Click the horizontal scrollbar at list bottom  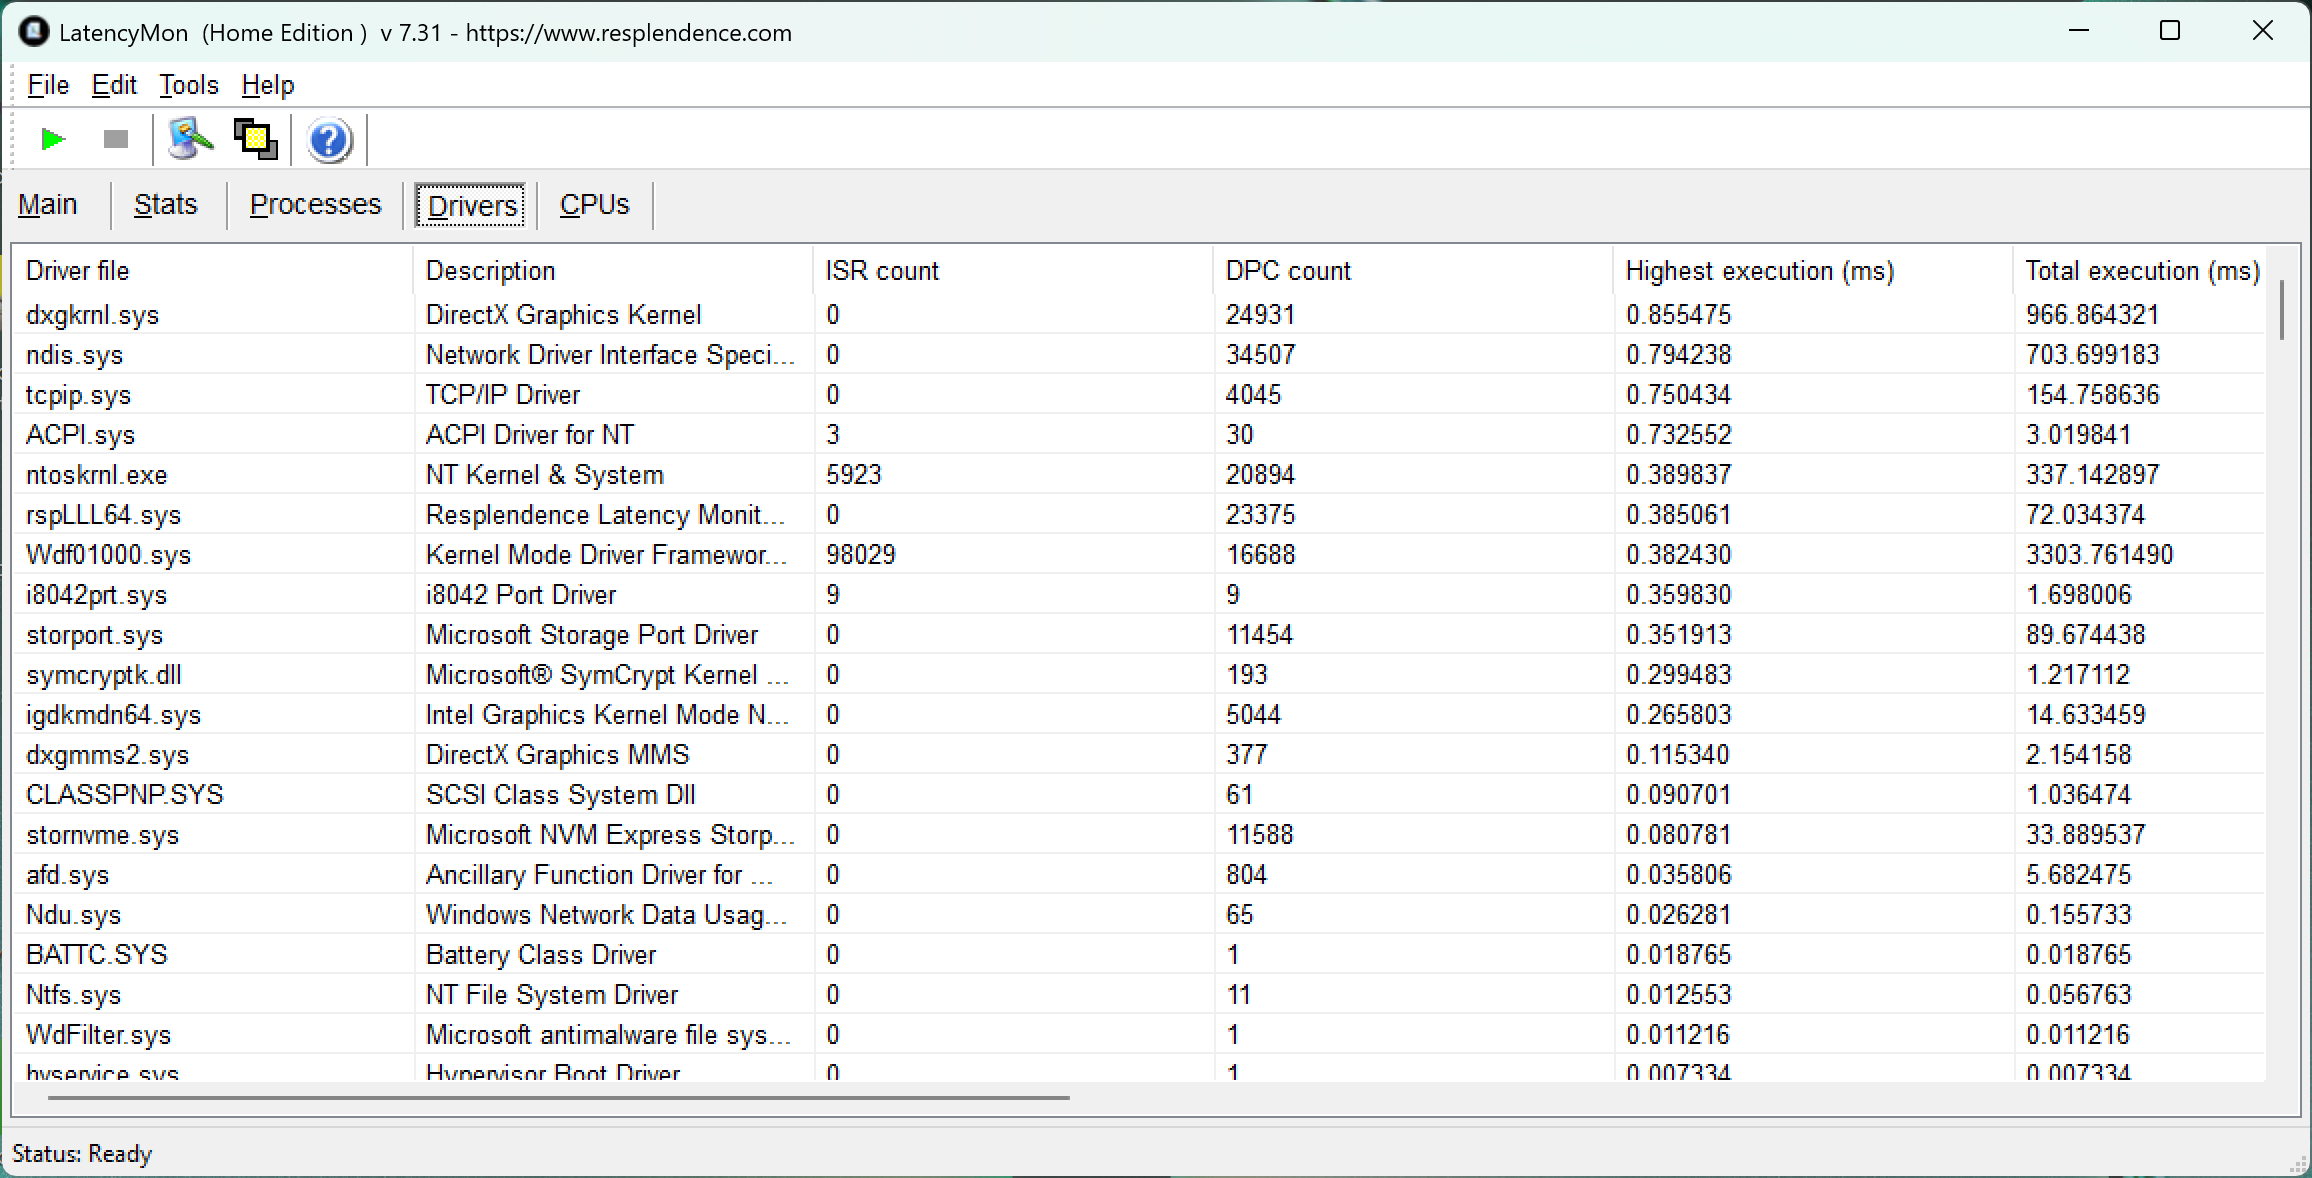coord(558,1098)
